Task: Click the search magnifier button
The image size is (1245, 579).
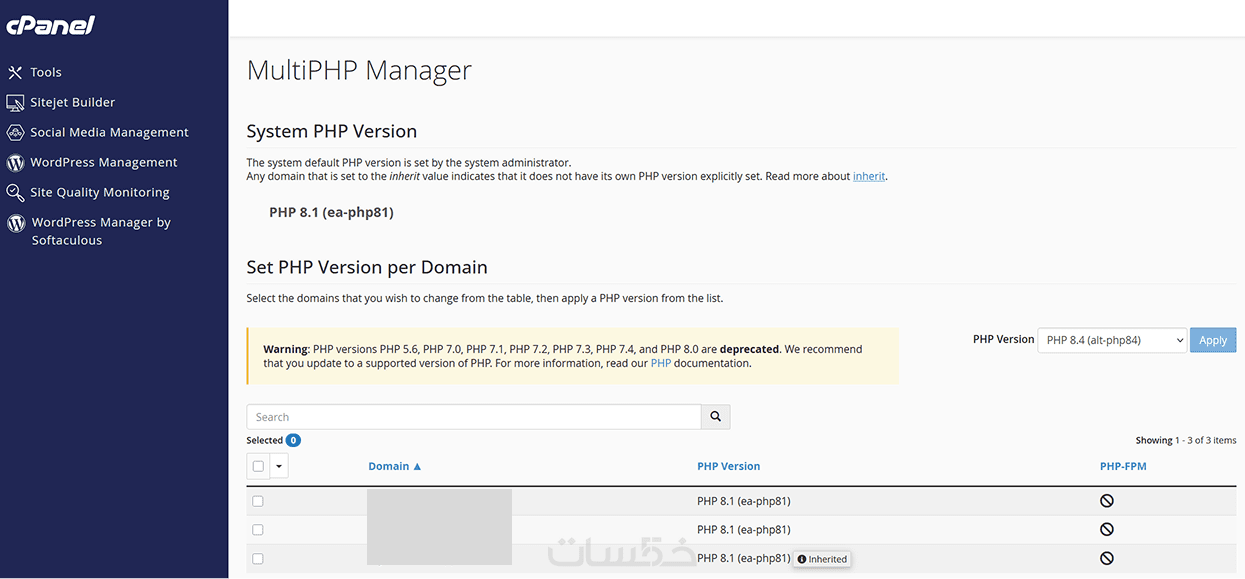Action: pyautogui.click(x=716, y=417)
